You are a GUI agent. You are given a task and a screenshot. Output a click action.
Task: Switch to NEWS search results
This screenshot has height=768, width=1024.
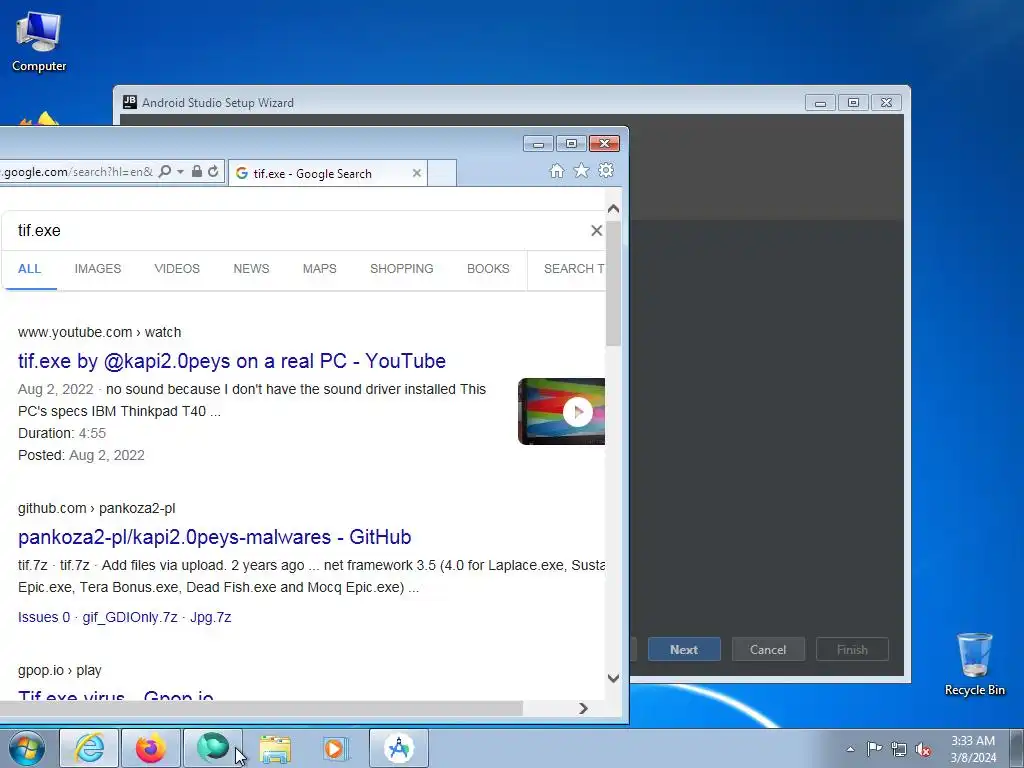pyautogui.click(x=251, y=268)
